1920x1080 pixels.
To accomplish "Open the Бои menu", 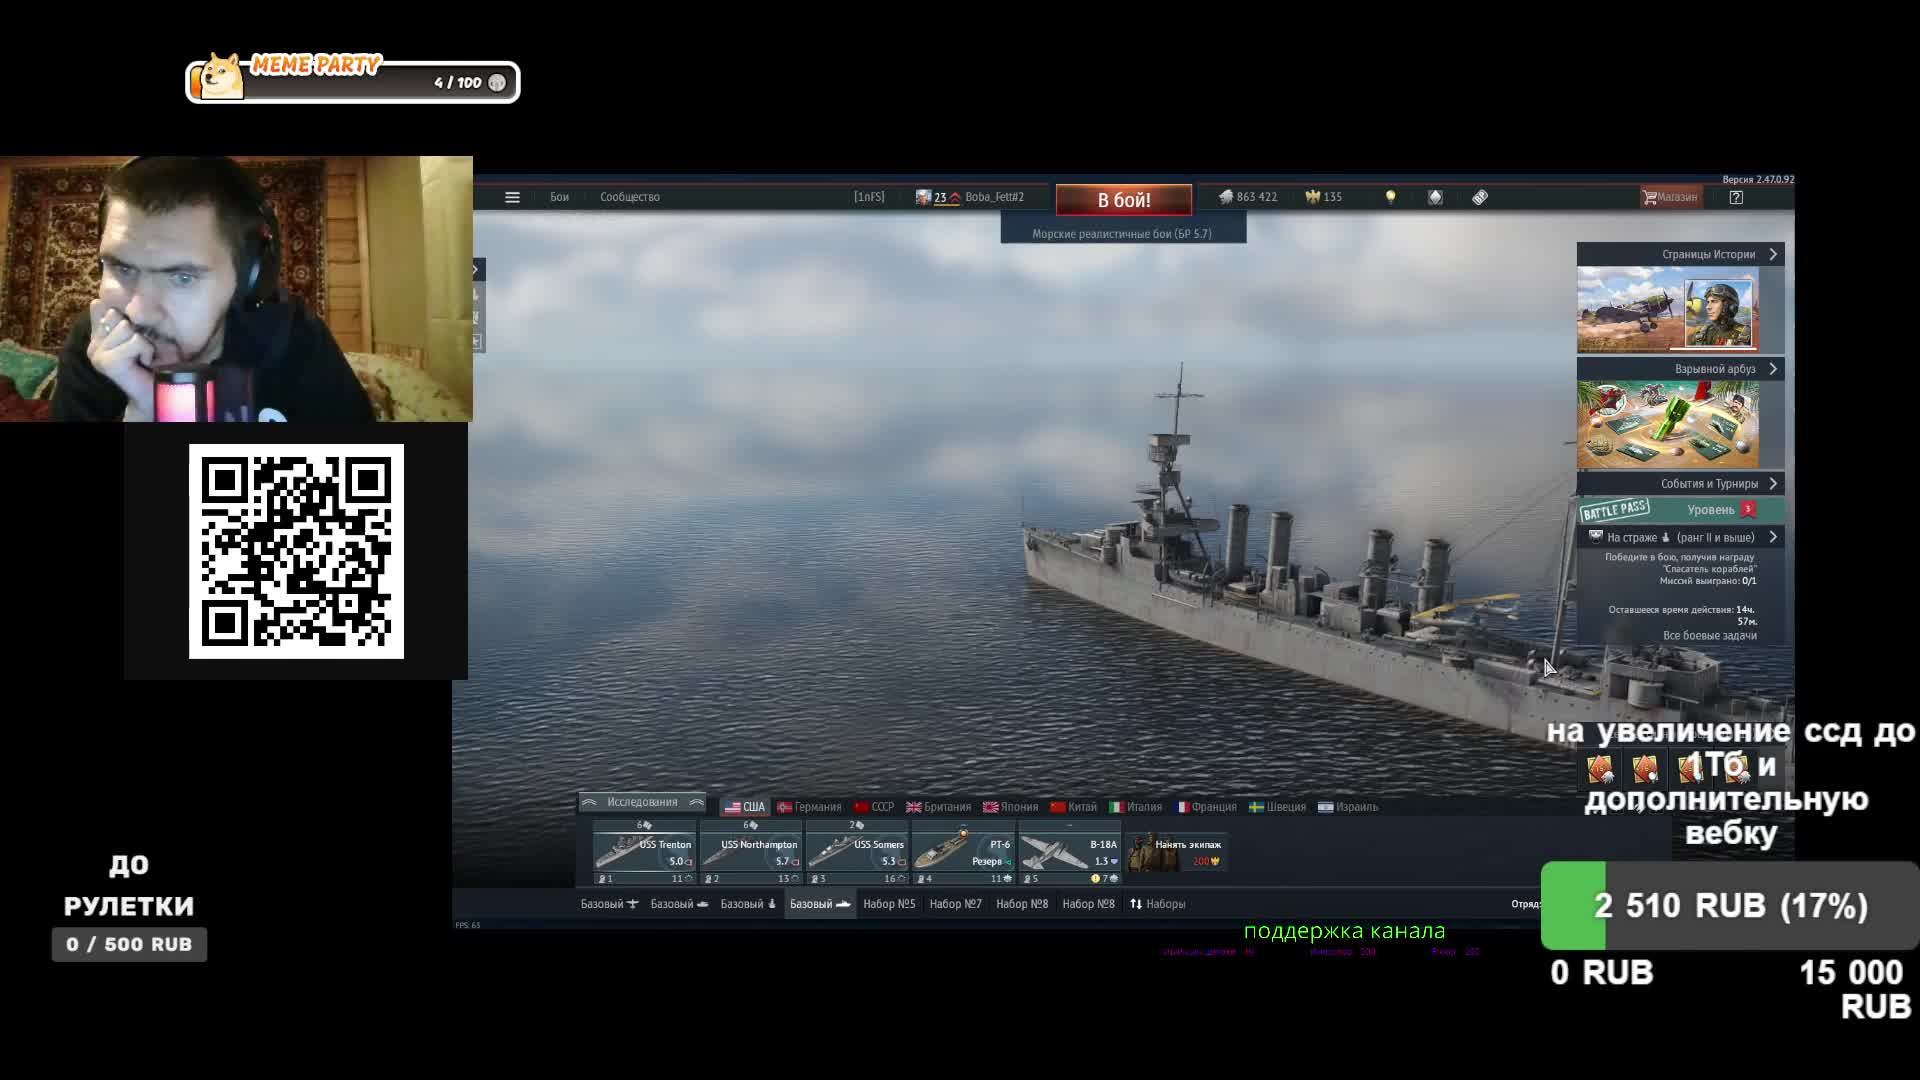I will pos(559,197).
